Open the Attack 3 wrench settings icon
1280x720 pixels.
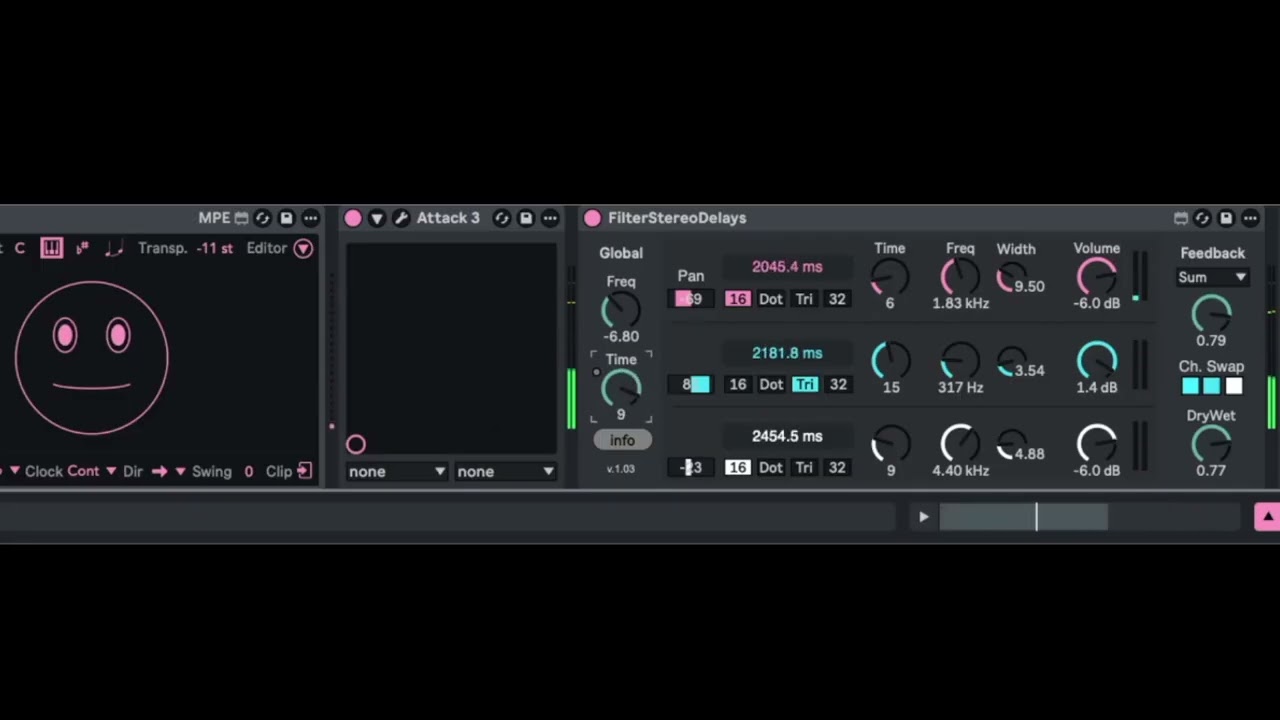tap(401, 218)
